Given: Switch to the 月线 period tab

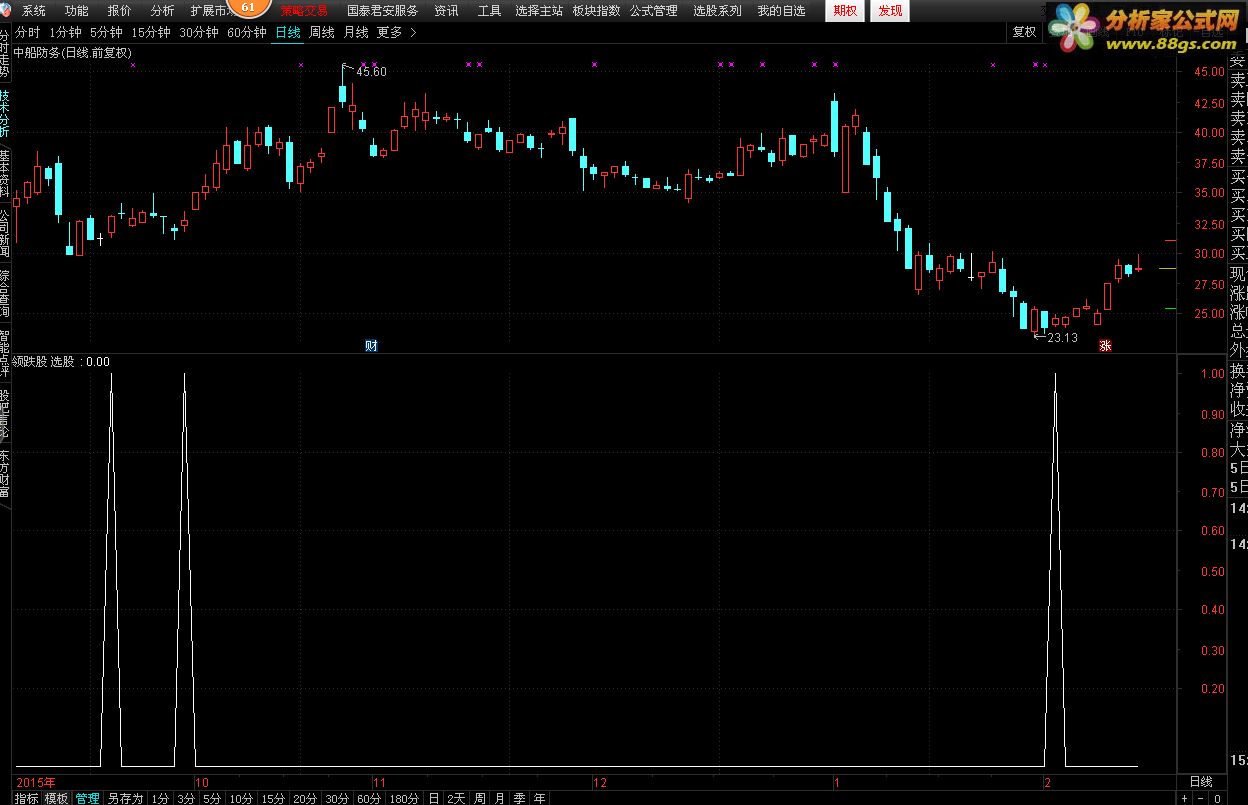Looking at the screenshot, I should click(356, 32).
